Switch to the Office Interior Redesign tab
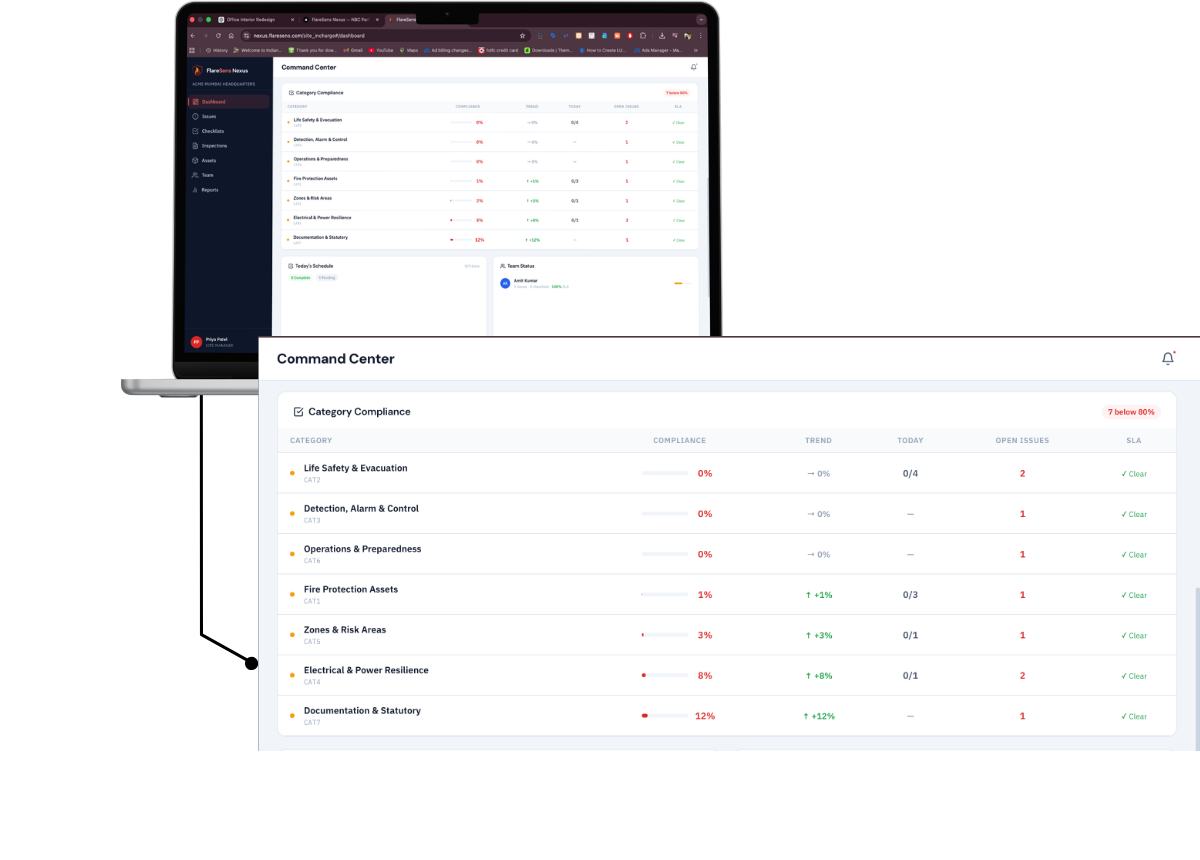Screen dimensions: 1200x860 click(x=248, y=18)
